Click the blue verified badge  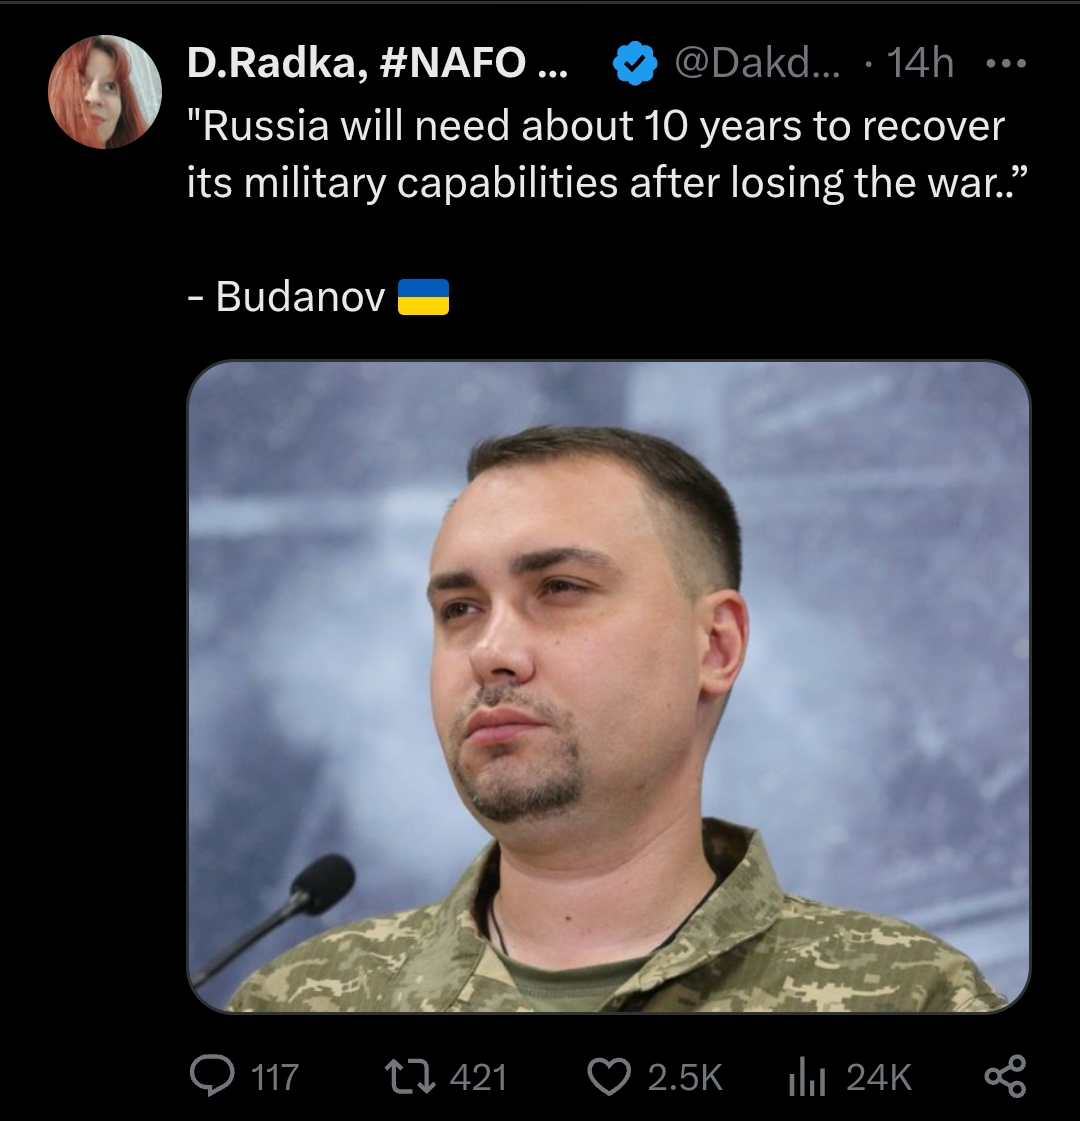pos(635,64)
